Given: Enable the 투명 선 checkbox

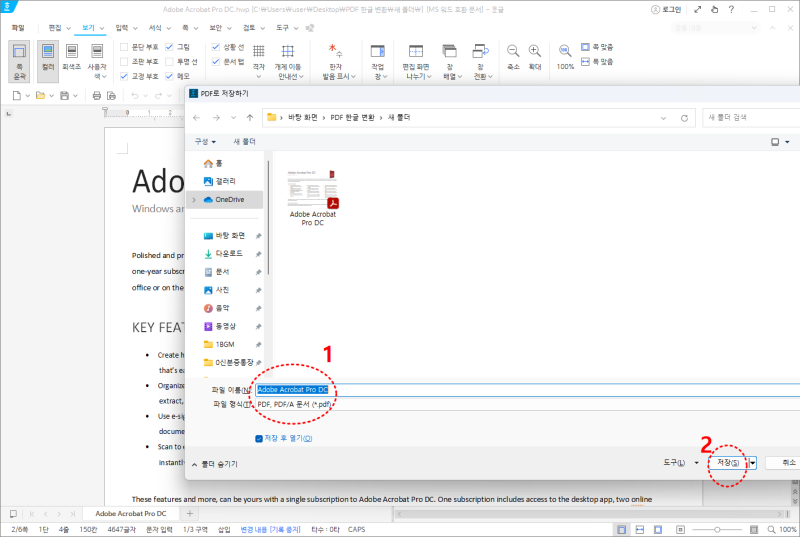Looking at the screenshot, I should click(169, 62).
